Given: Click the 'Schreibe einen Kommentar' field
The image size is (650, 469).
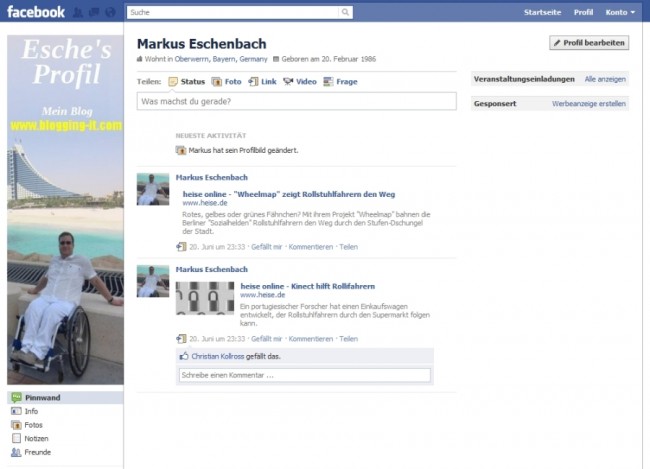Looking at the screenshot, I should [x=305, y=375].
